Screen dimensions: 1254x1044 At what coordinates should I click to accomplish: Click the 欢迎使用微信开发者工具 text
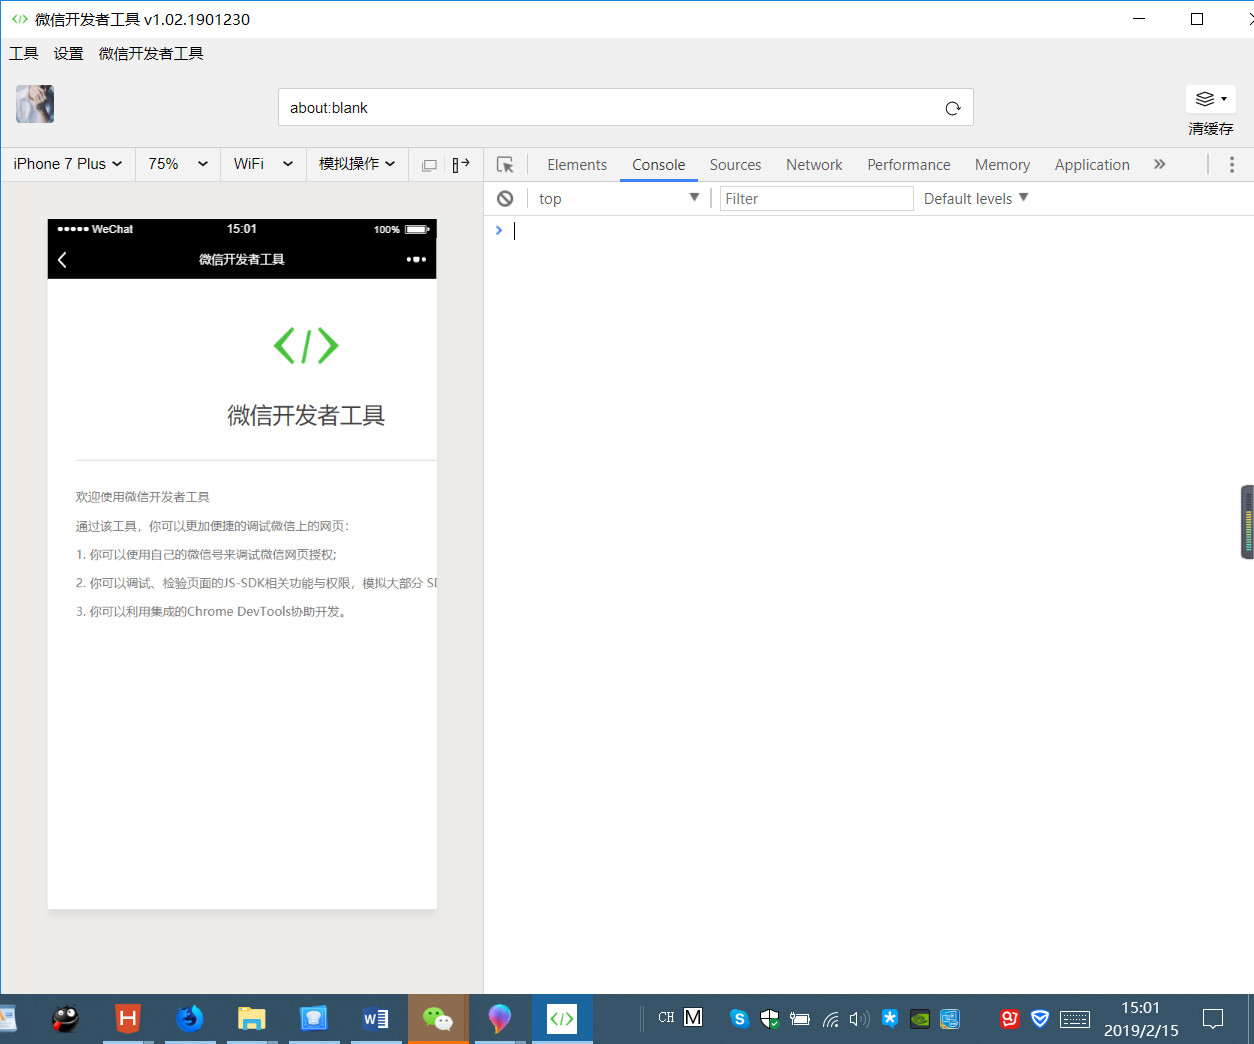coord(143,497)
